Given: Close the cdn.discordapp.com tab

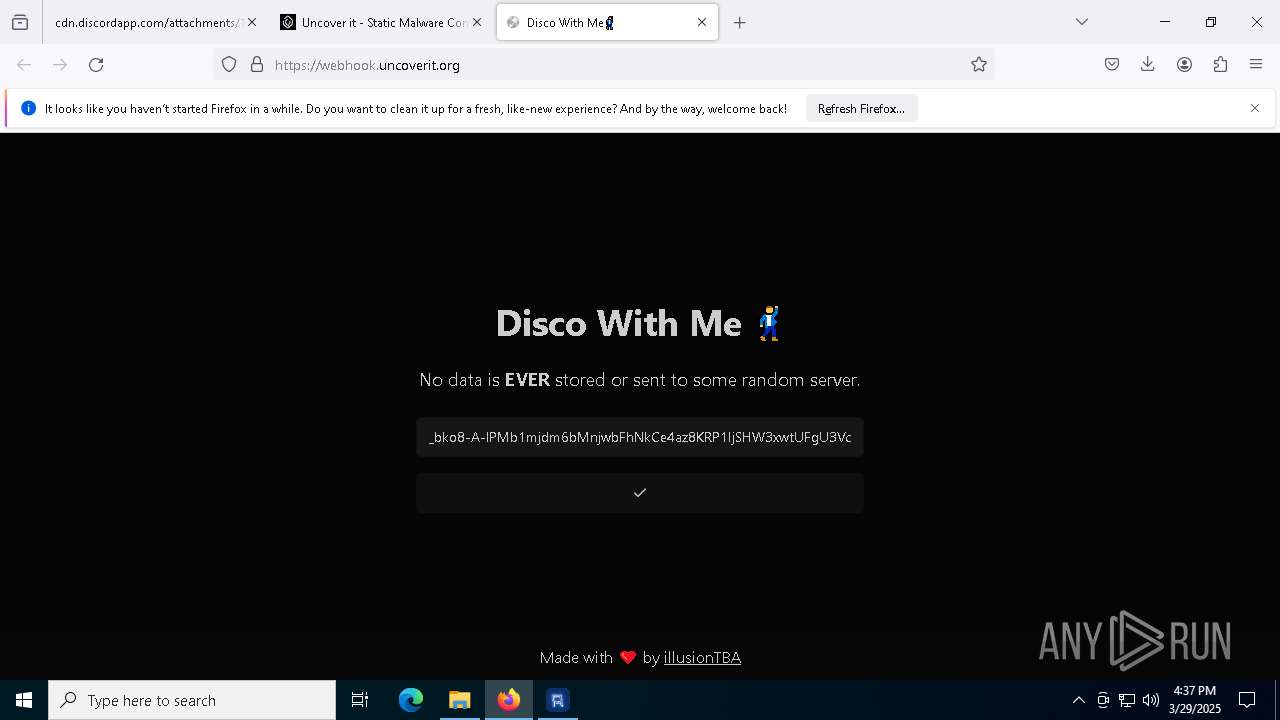Looking at the screenshot, I should coord(251,22).
